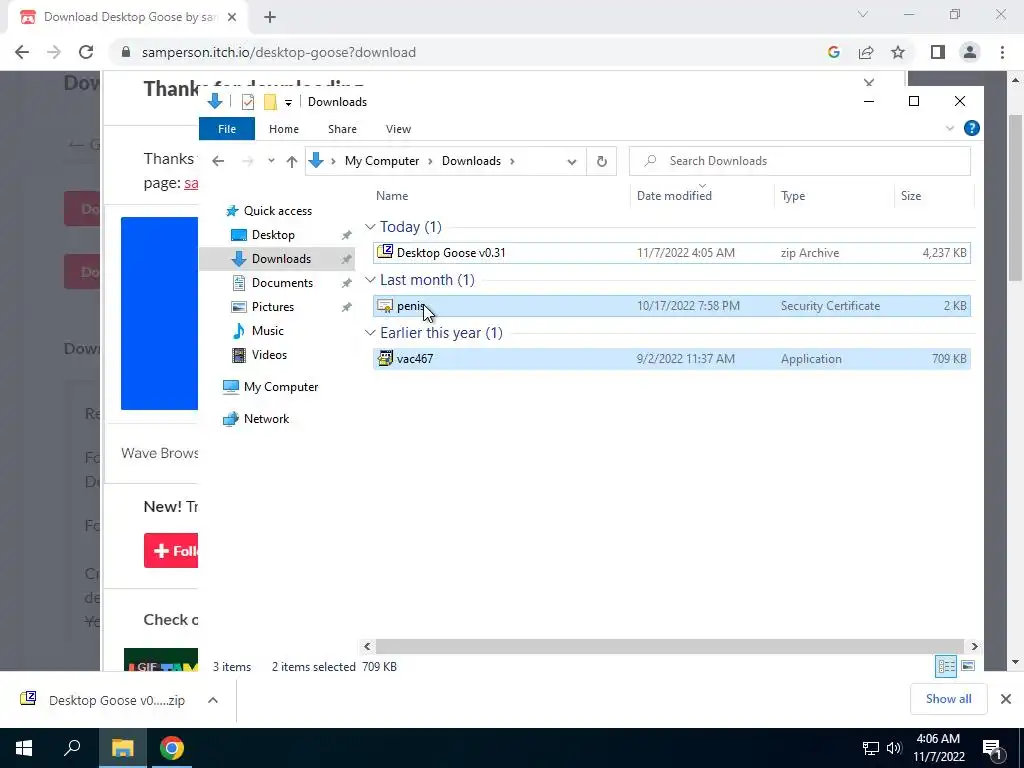This screenshot has height=768, width=1024.
Task: Click Show all downloads
Action: 948,699
